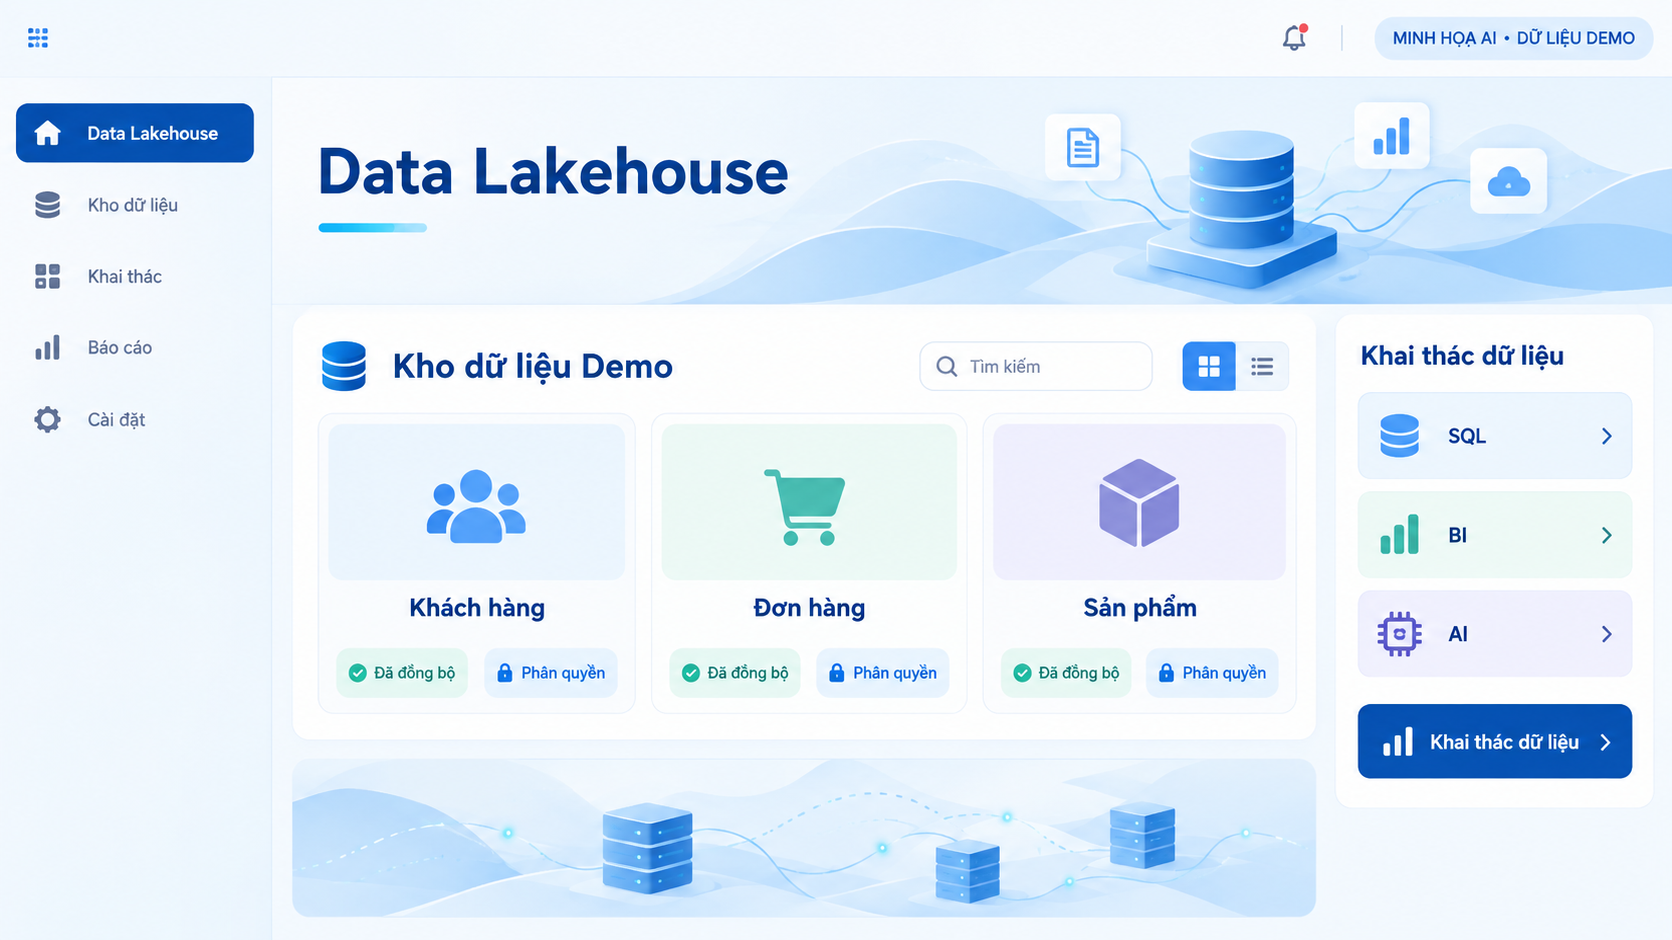Screen dimensions: 1672x940
Task: Open the notifications bell
Action: click(x=1294, y=38)
